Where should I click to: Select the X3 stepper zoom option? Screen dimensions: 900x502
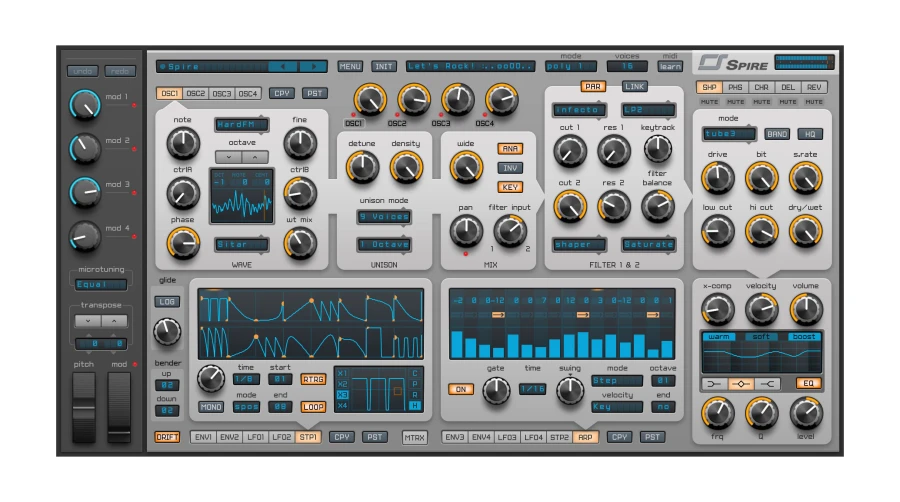[x=342, y=395]
